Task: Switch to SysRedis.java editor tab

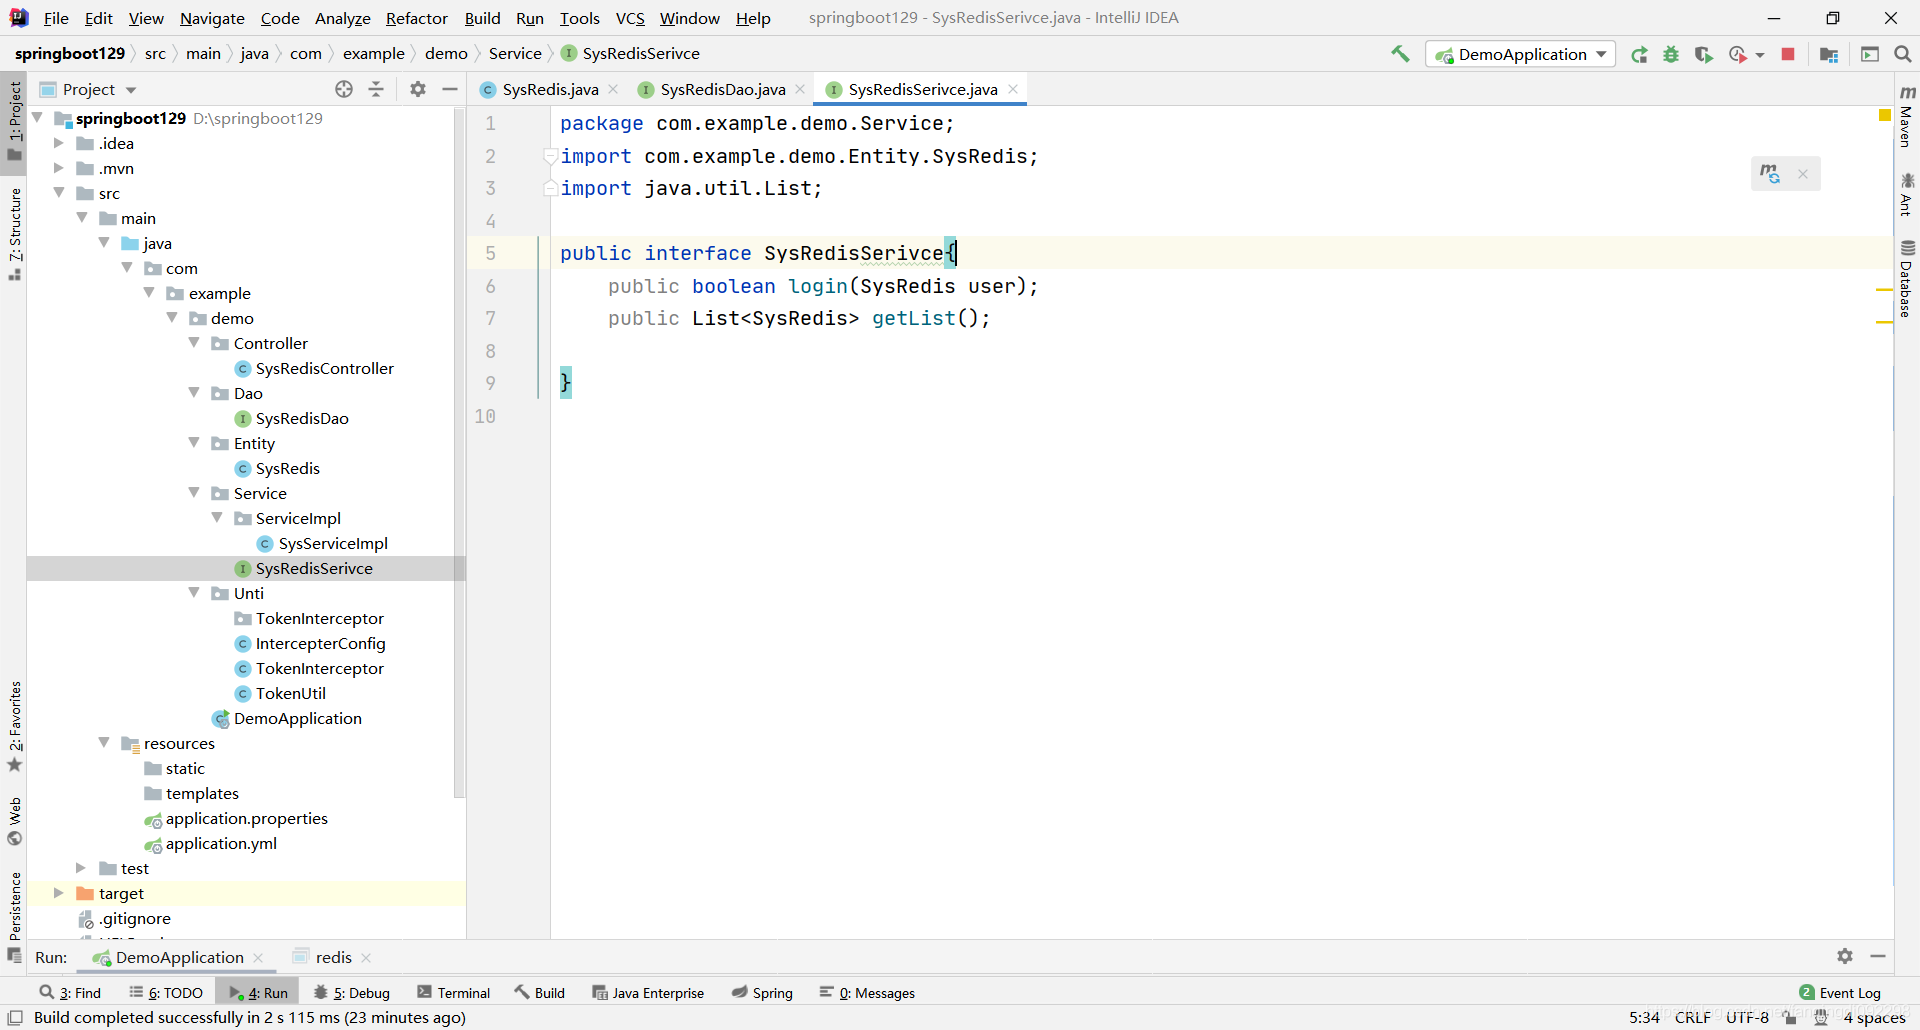Action: click(549, 89)
